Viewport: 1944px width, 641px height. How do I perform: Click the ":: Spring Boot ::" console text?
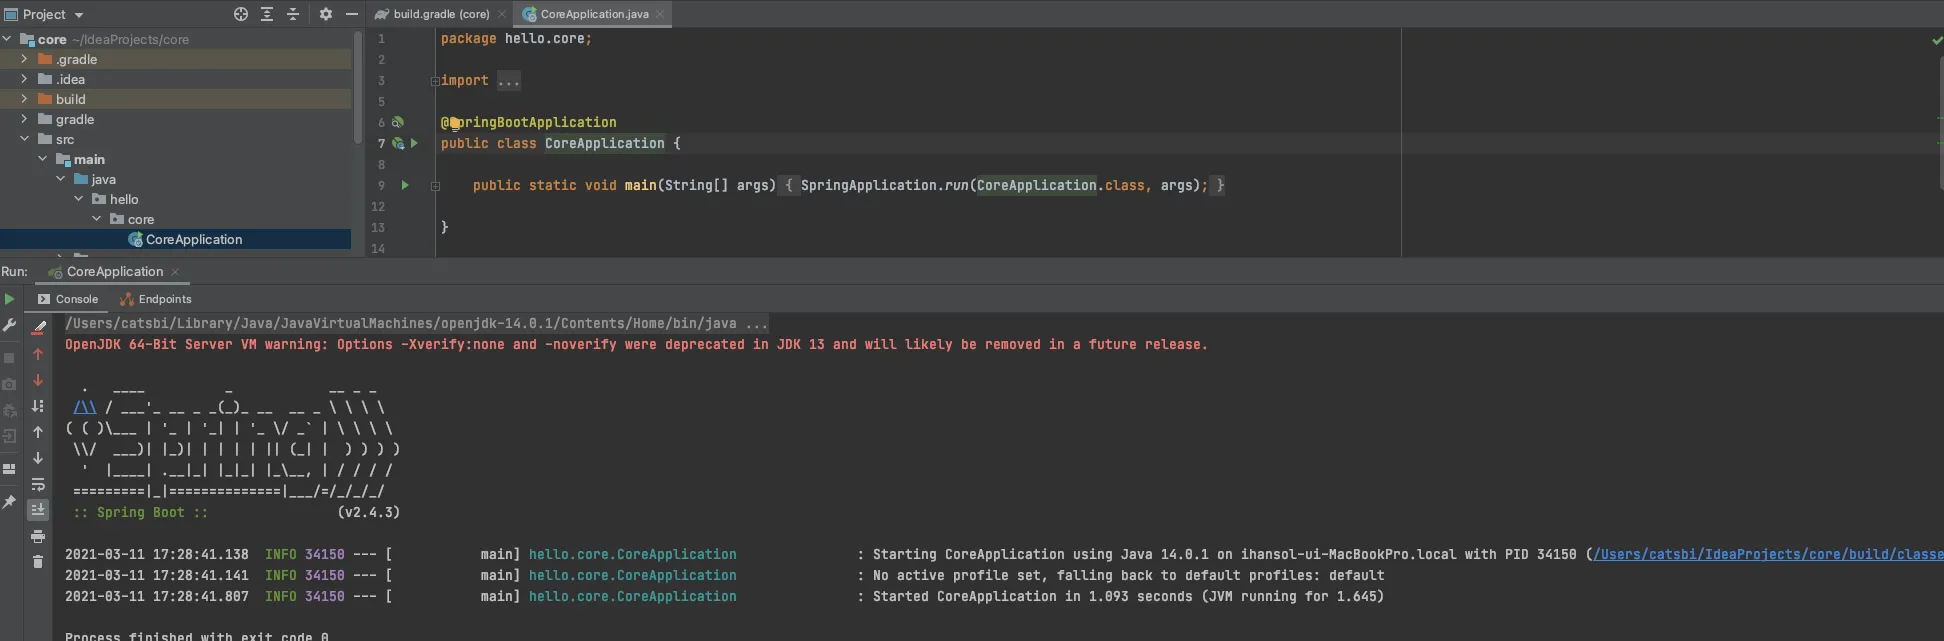[141, 512]
